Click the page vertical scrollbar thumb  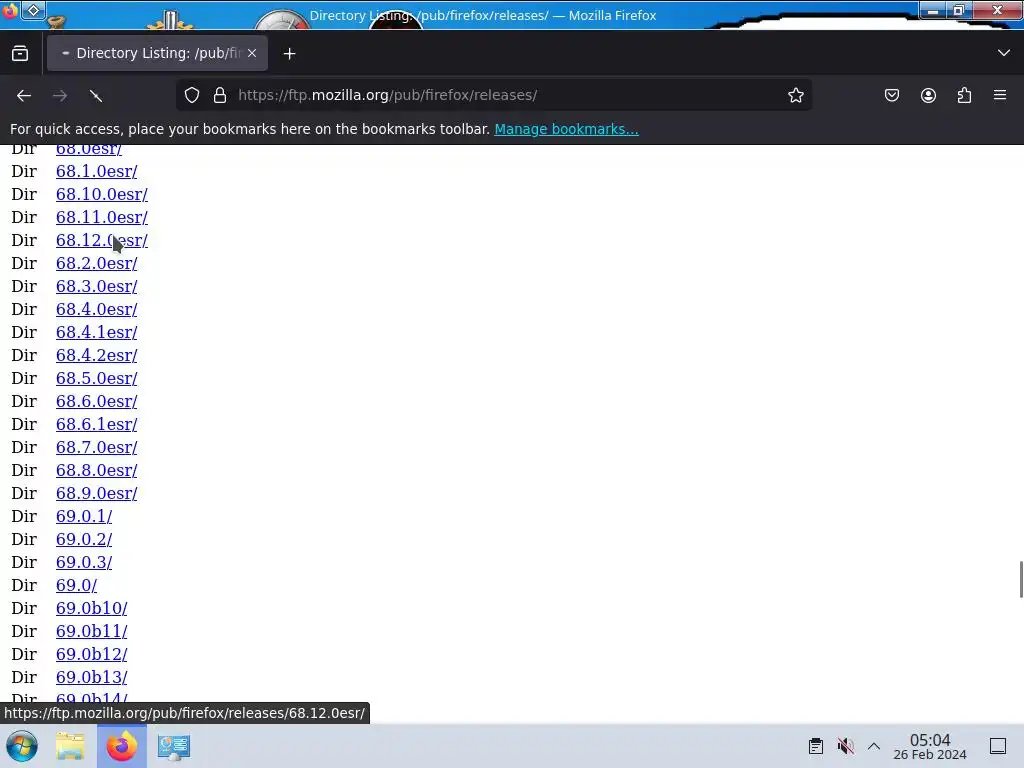1021,579
